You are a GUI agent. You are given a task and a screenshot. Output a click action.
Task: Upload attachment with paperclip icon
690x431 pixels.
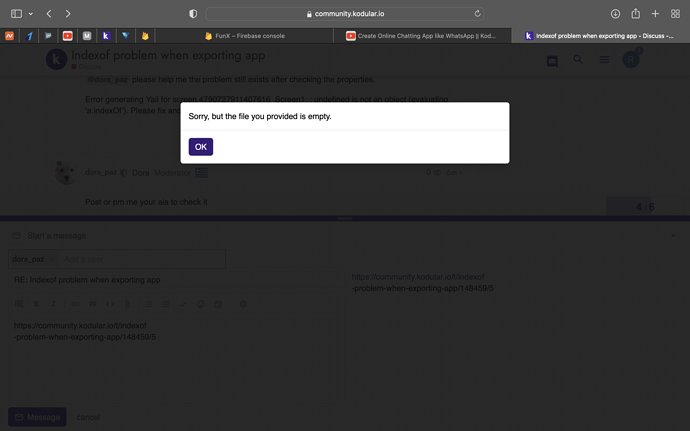click(127, 304)
